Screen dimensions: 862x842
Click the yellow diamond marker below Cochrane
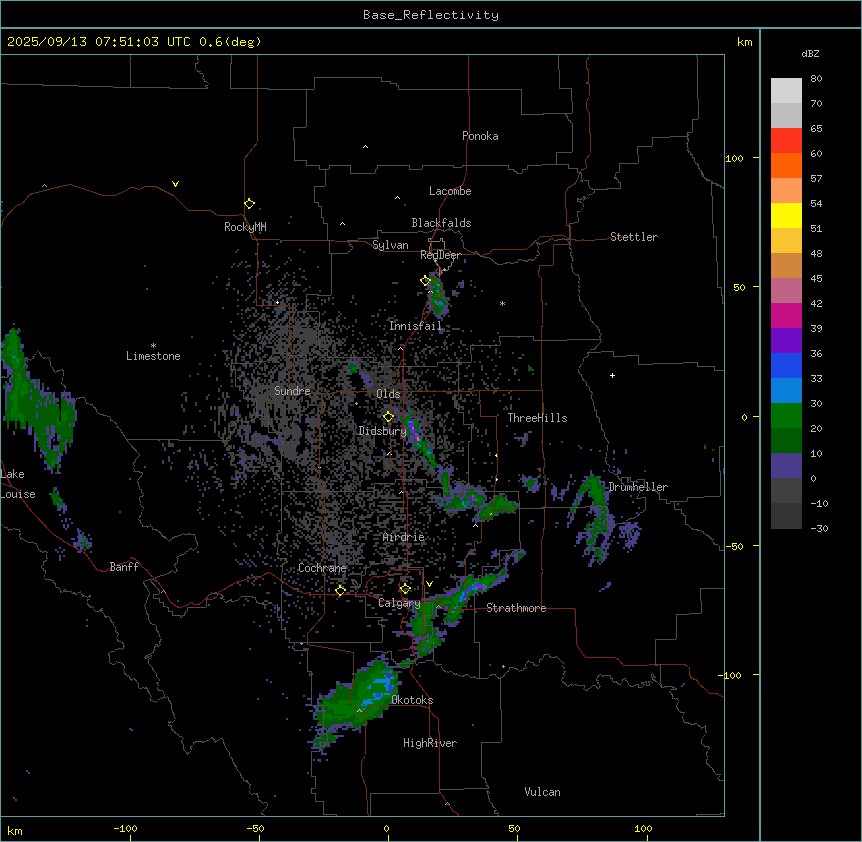coord(340,591)
